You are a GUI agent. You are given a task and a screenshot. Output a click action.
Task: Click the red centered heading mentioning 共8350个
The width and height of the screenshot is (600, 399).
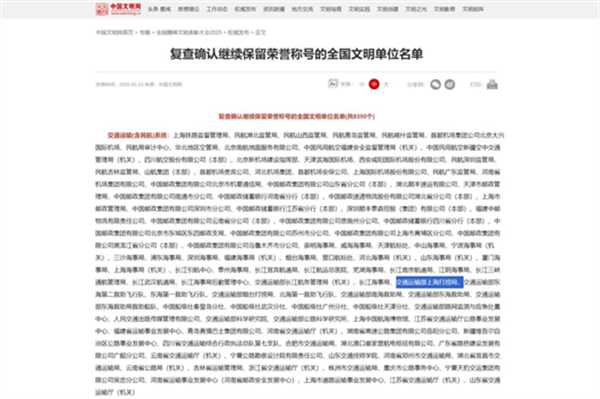297,116
